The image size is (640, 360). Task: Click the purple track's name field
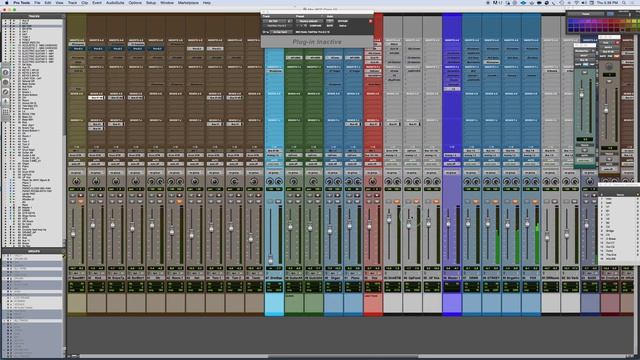pos(452,278)
